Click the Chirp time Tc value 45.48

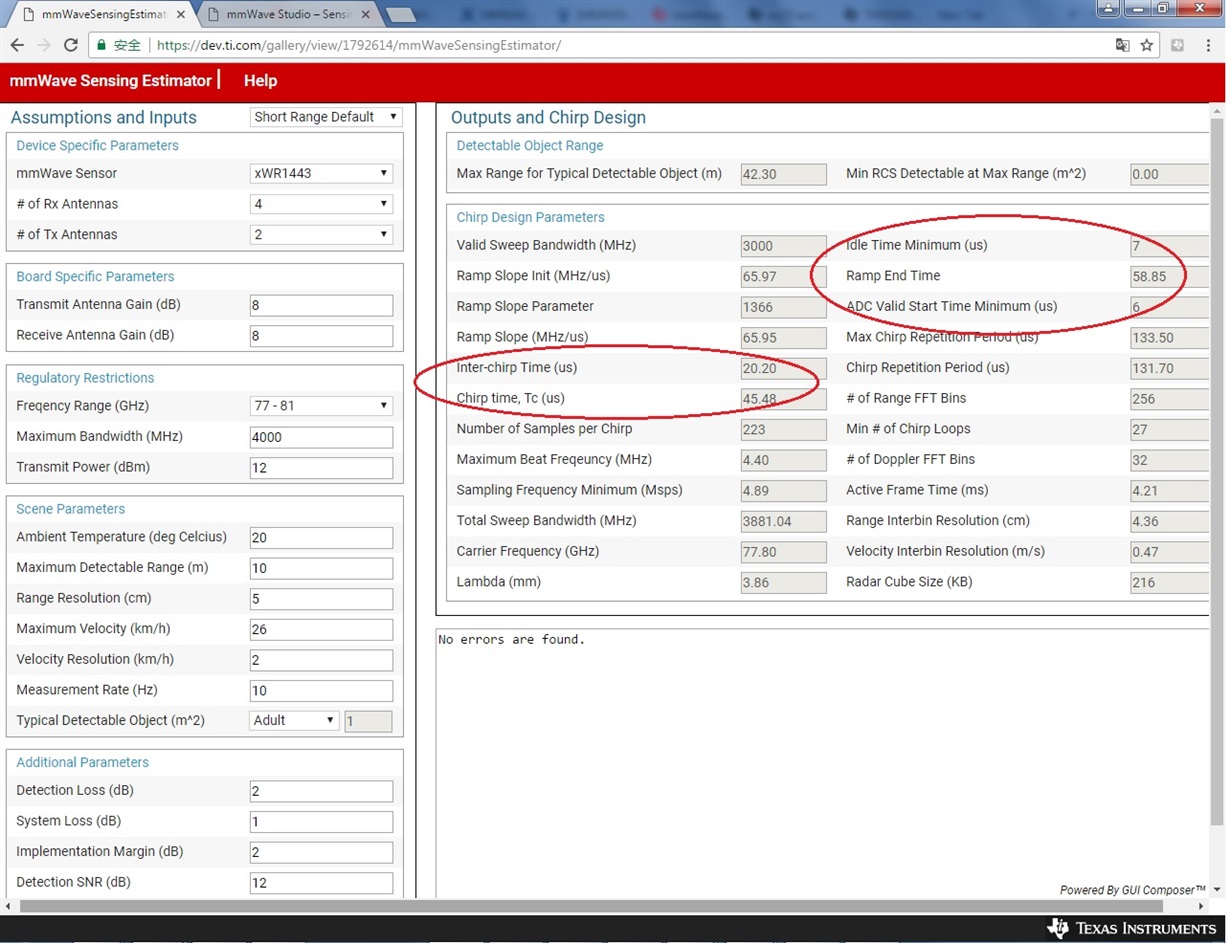(x=784, y=399)
